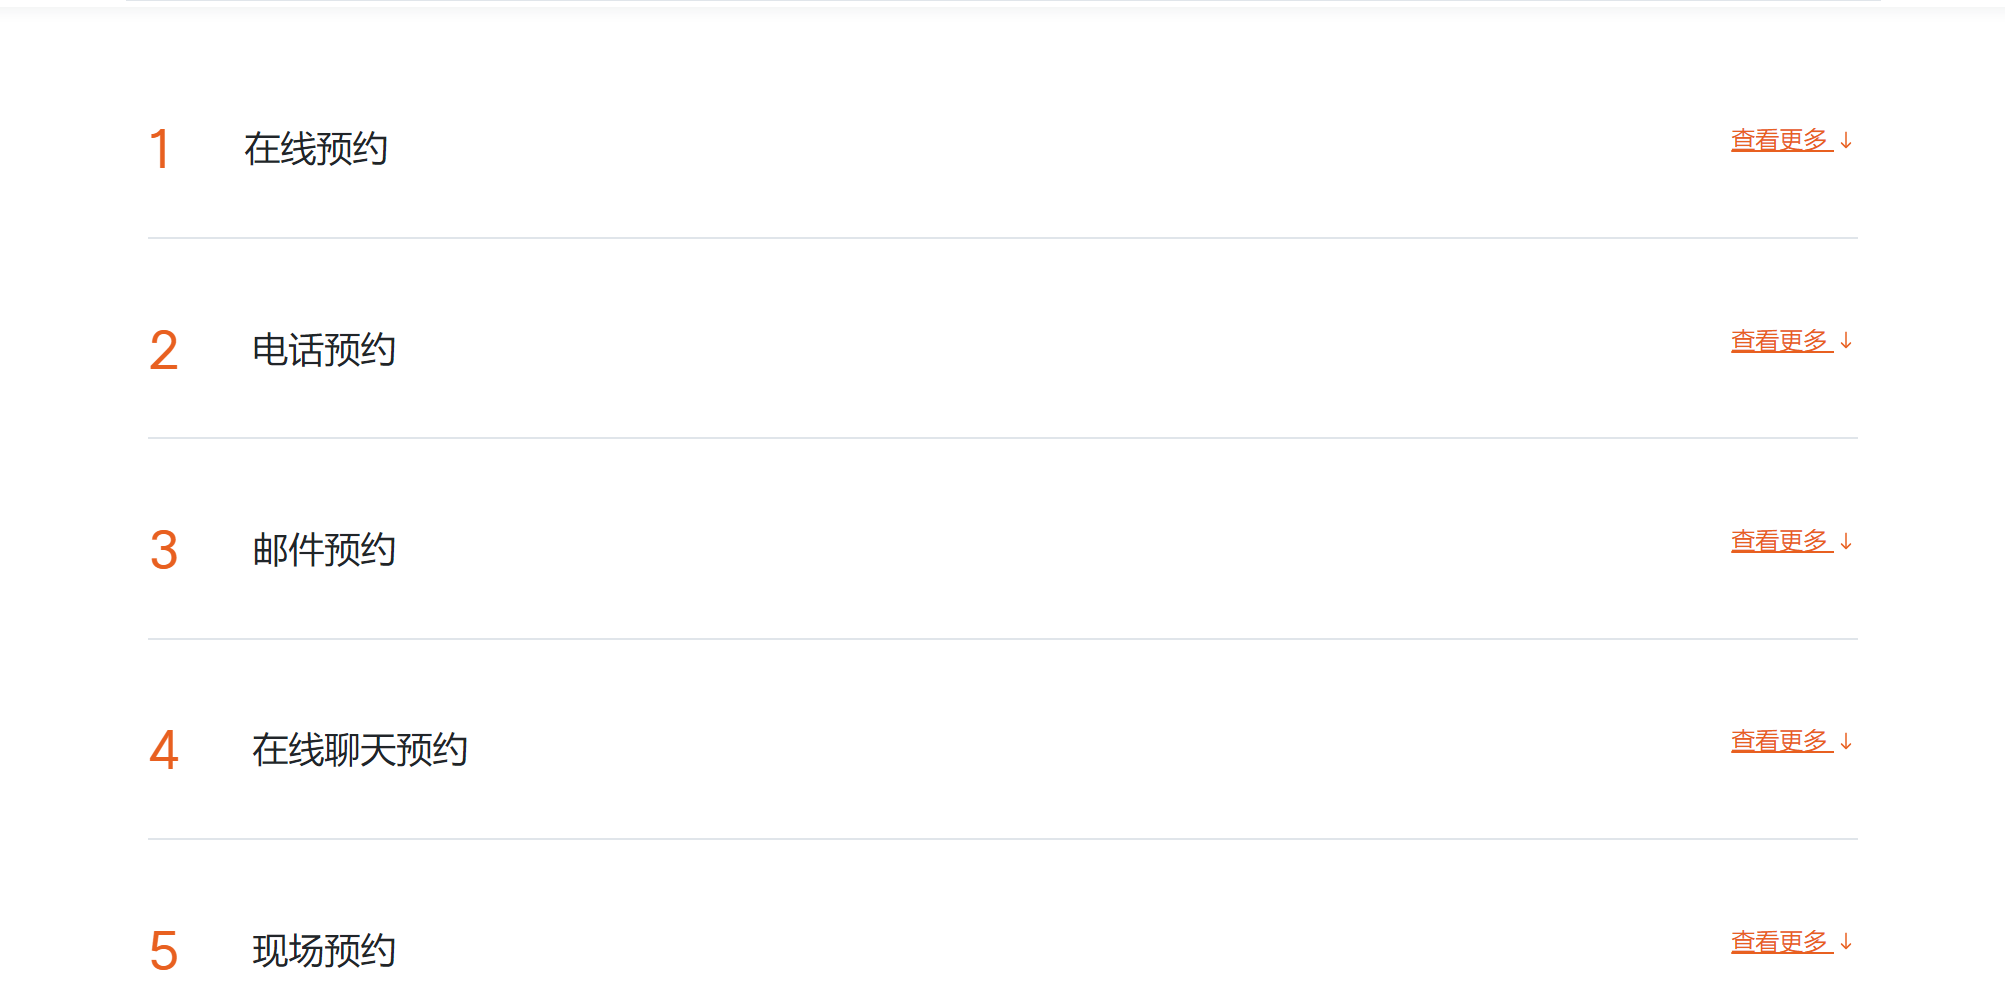Select the 在线预约 heading

click(x=316, y=149)
